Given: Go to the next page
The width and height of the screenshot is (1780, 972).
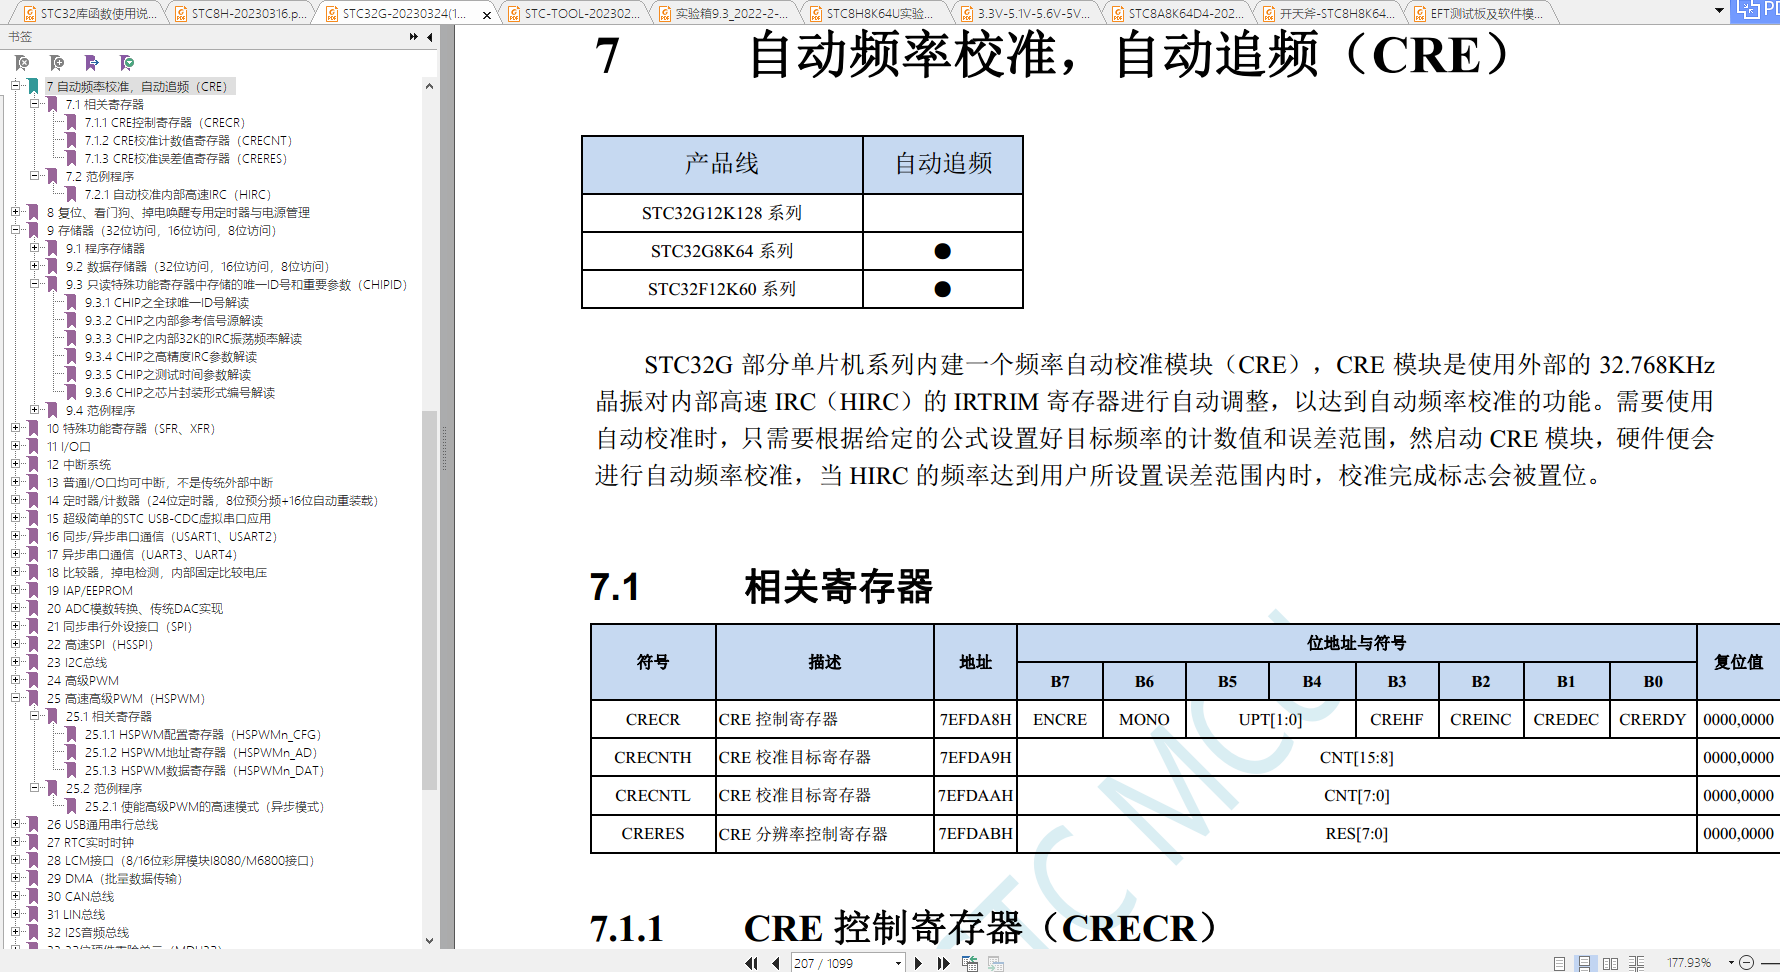Looking at the screenshot, I should (918, 963).
